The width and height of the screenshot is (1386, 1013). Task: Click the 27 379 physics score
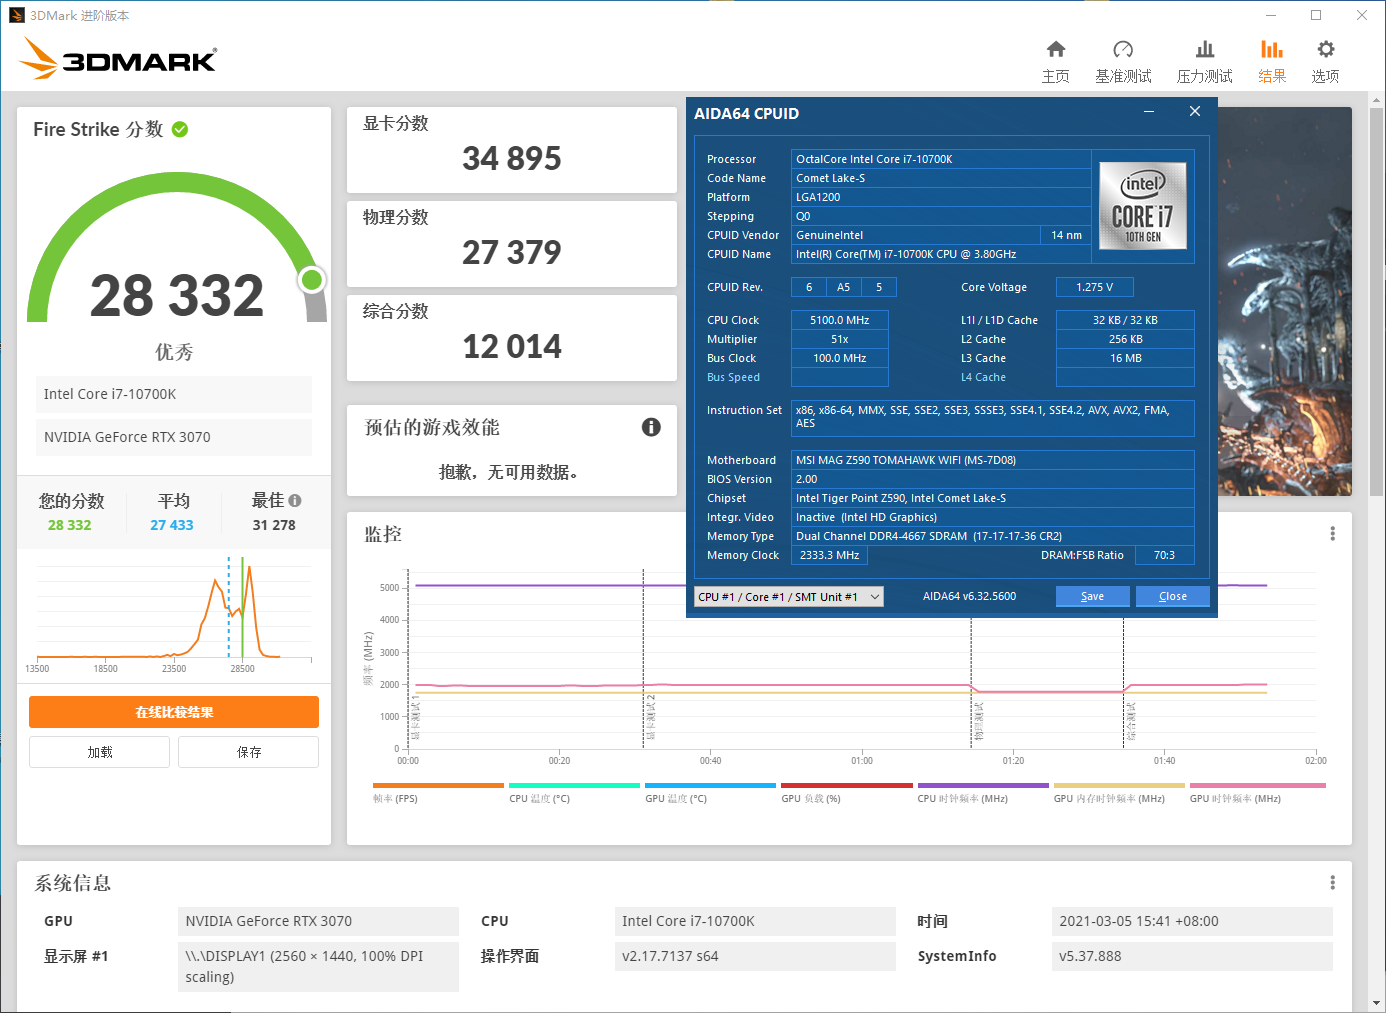(512, 252)
